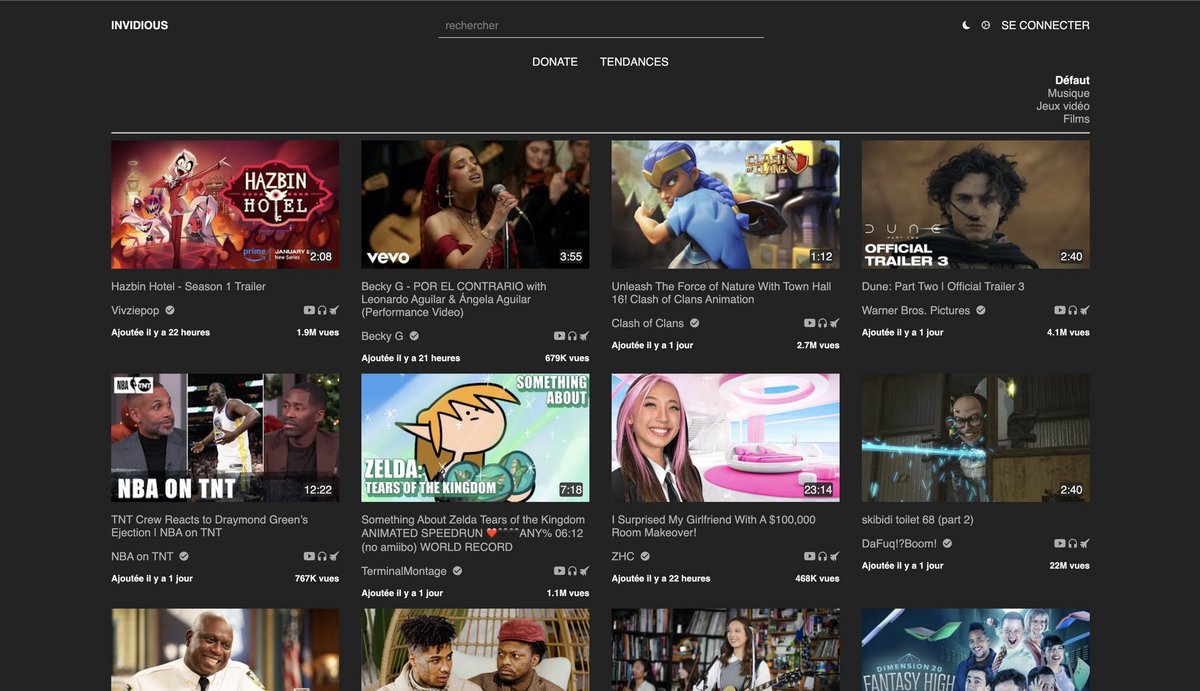Screen dimensions: 1200x691
Task: Click jet icon beside DaFuq!?Boom!
Action: 1084,544
